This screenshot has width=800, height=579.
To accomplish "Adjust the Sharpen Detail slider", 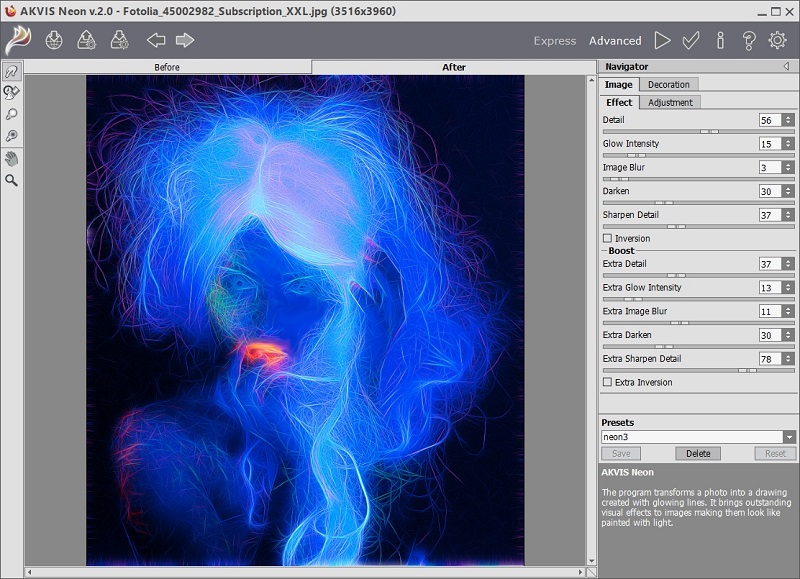I will point(698,226).
